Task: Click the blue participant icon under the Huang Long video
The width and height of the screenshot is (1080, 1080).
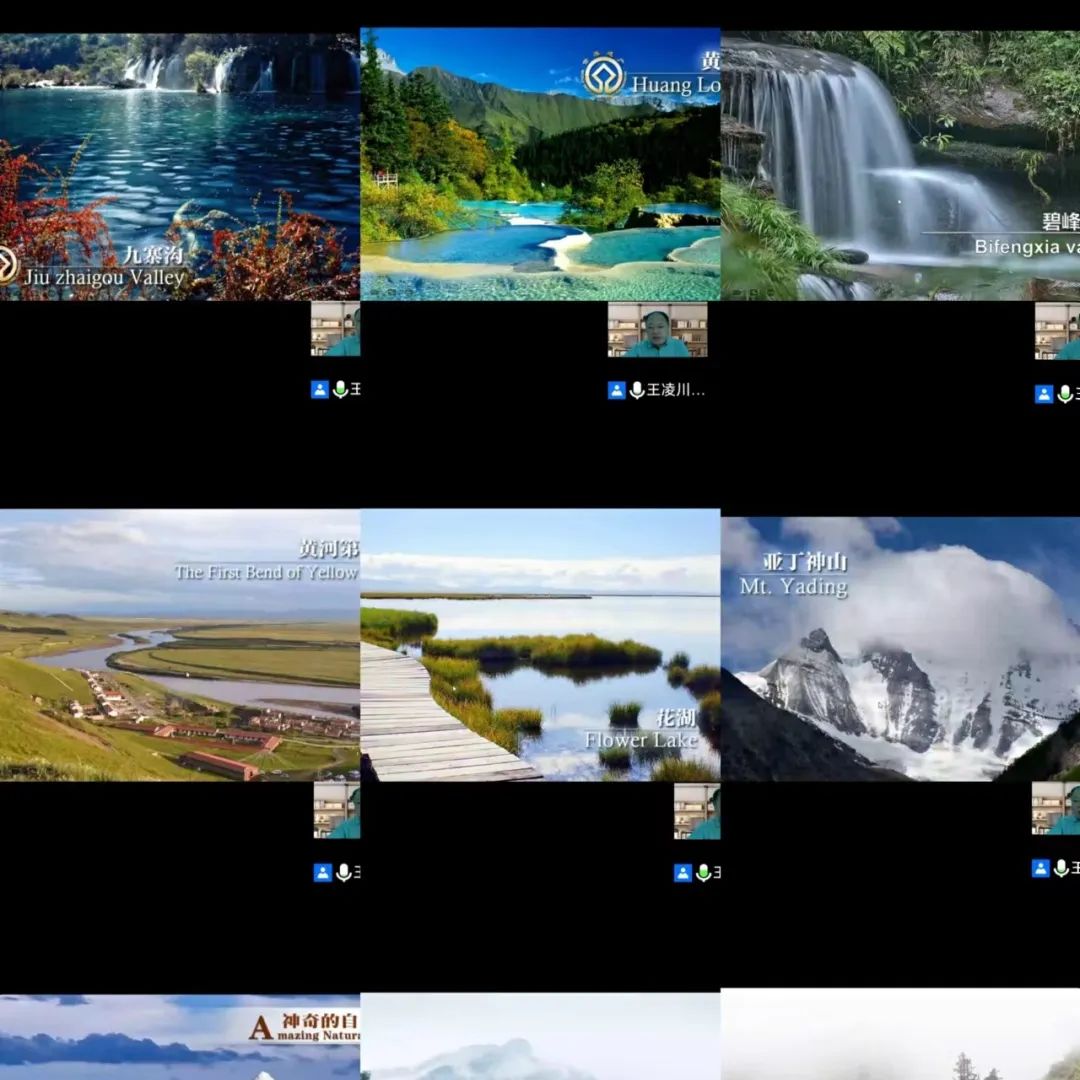Action: coord(617,390)
